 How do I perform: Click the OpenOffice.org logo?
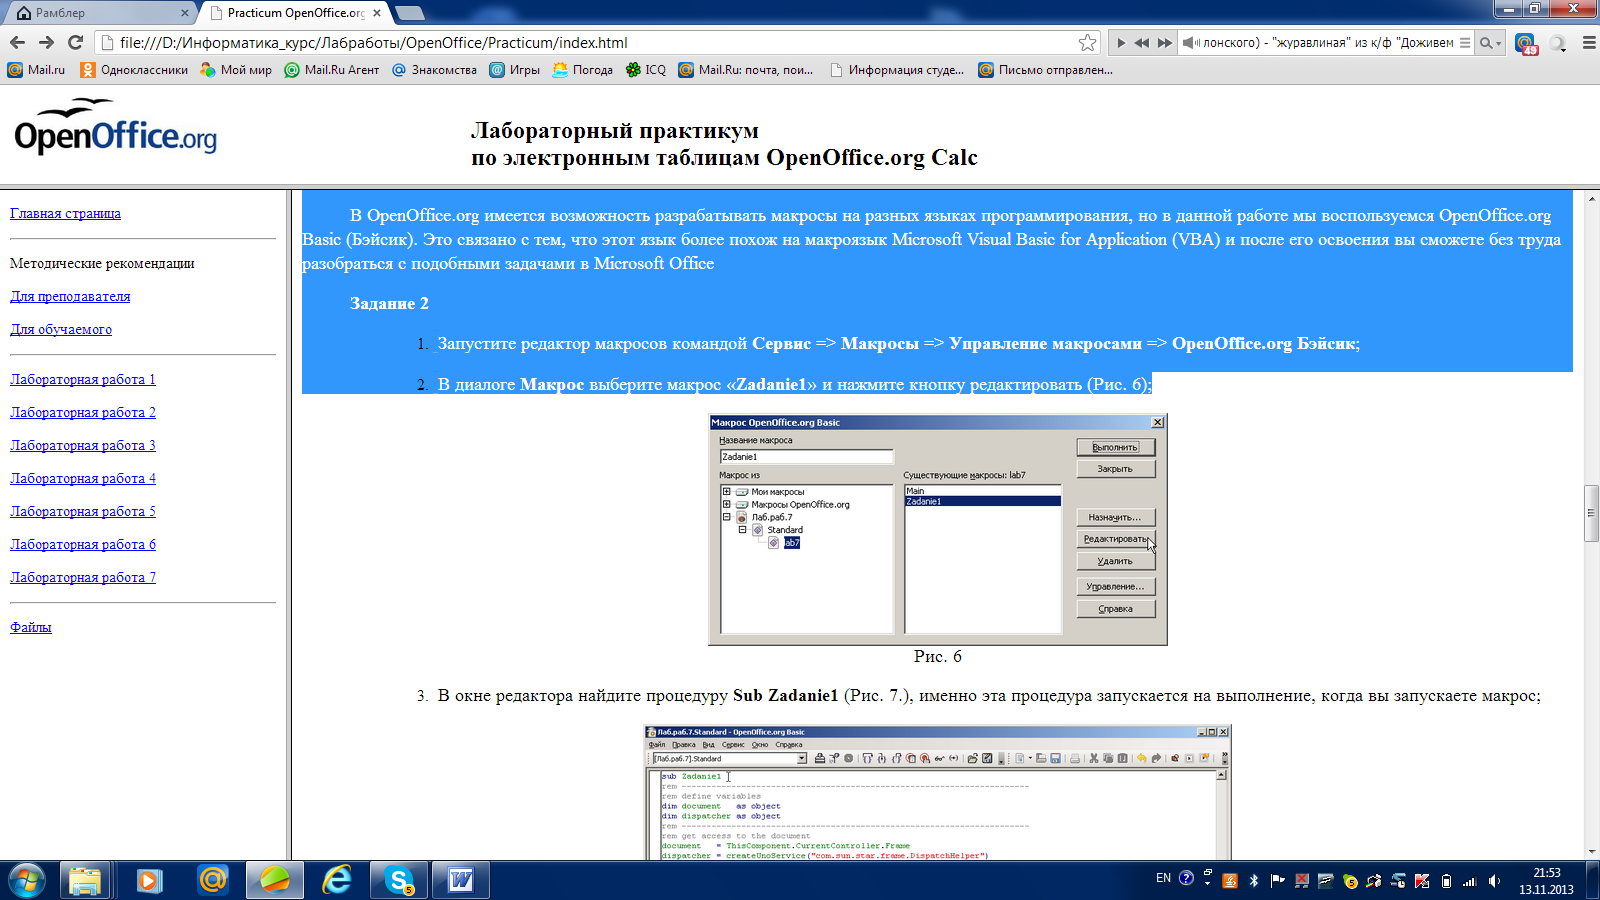[115, 127]
